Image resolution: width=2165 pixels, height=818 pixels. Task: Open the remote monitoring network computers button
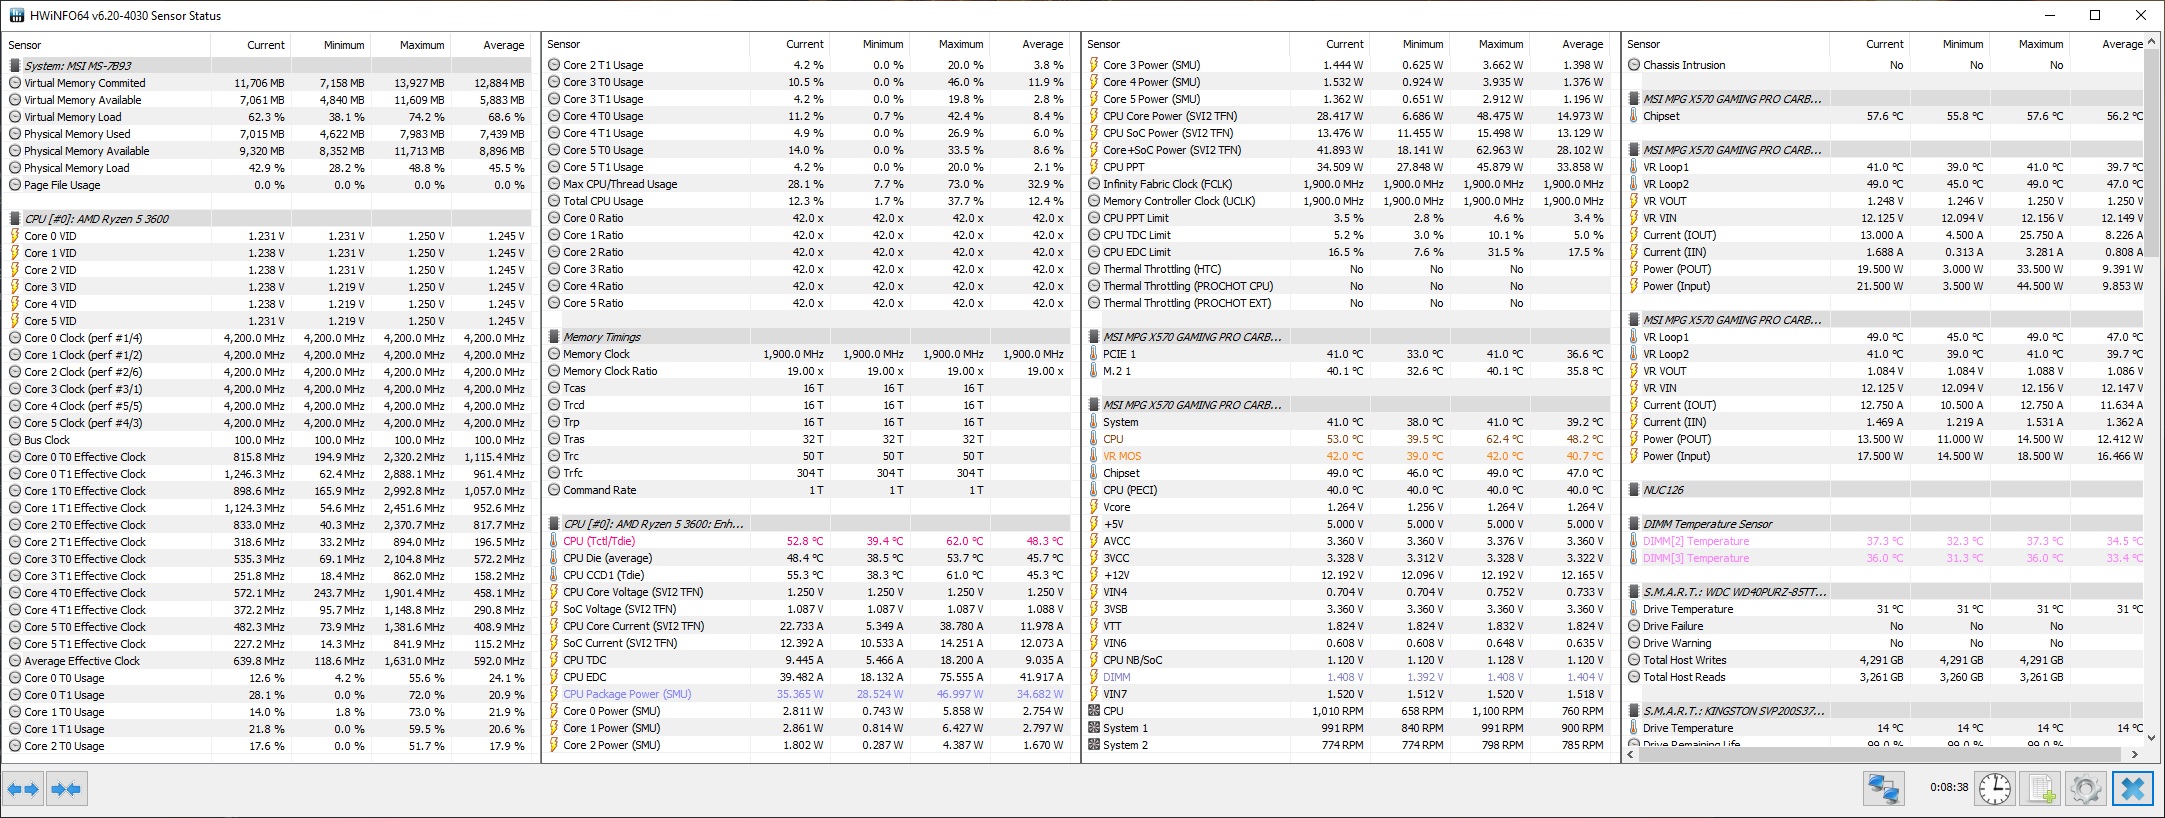click(1883, 789)
